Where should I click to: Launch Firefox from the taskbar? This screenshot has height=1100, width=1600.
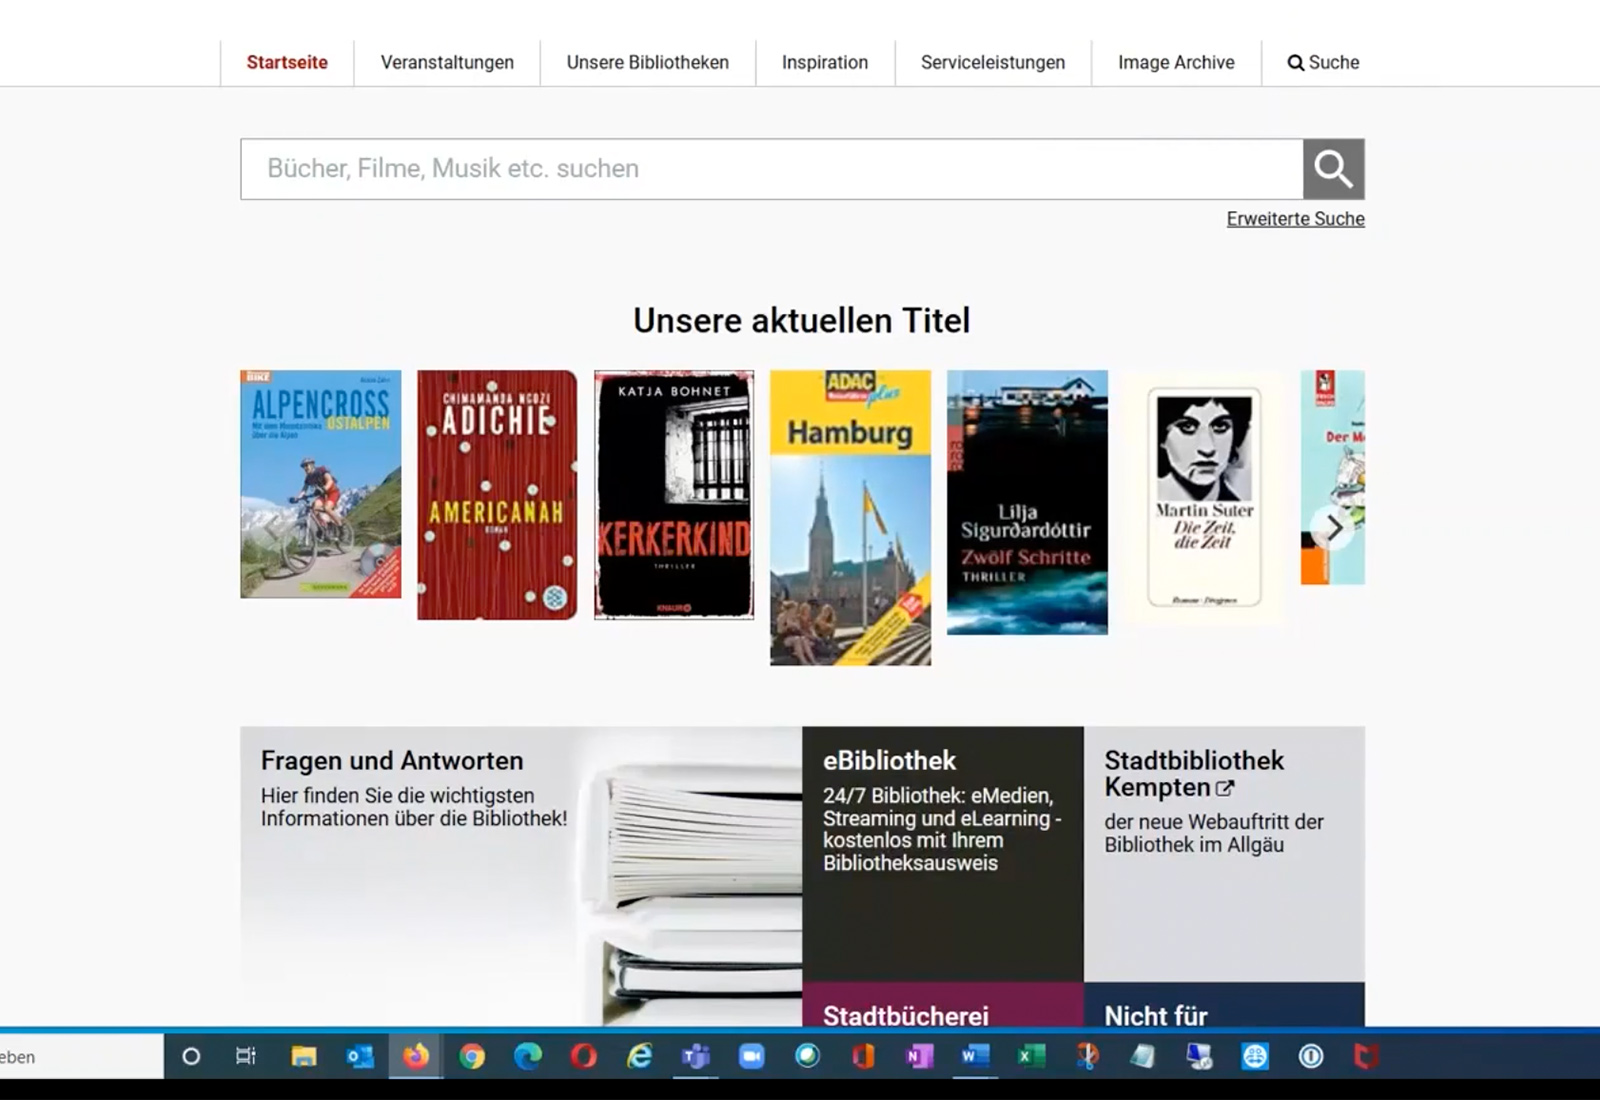coord(416,1056)
